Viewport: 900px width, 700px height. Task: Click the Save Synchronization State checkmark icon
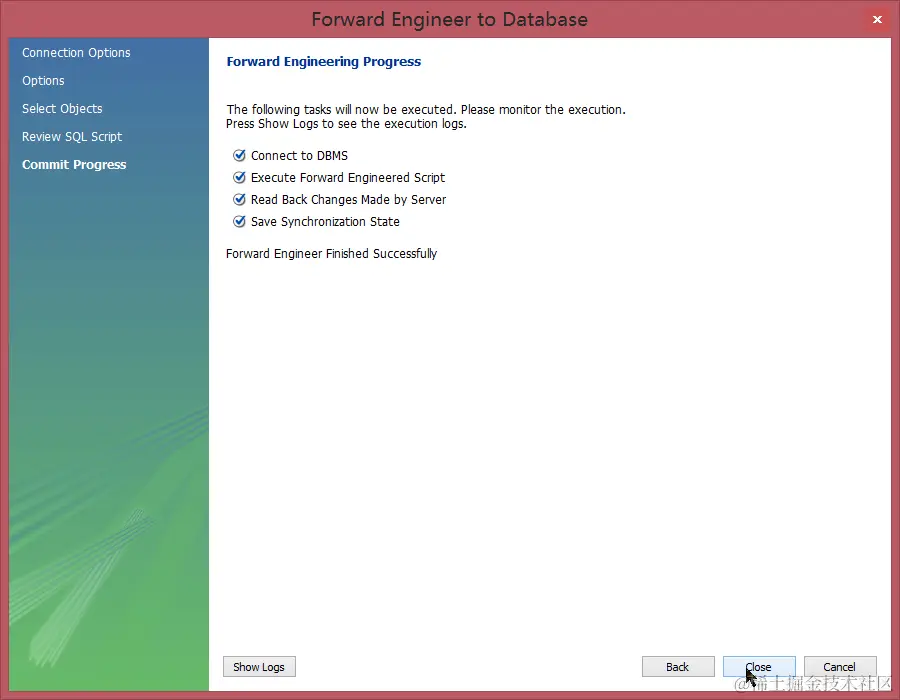(239, 221)
